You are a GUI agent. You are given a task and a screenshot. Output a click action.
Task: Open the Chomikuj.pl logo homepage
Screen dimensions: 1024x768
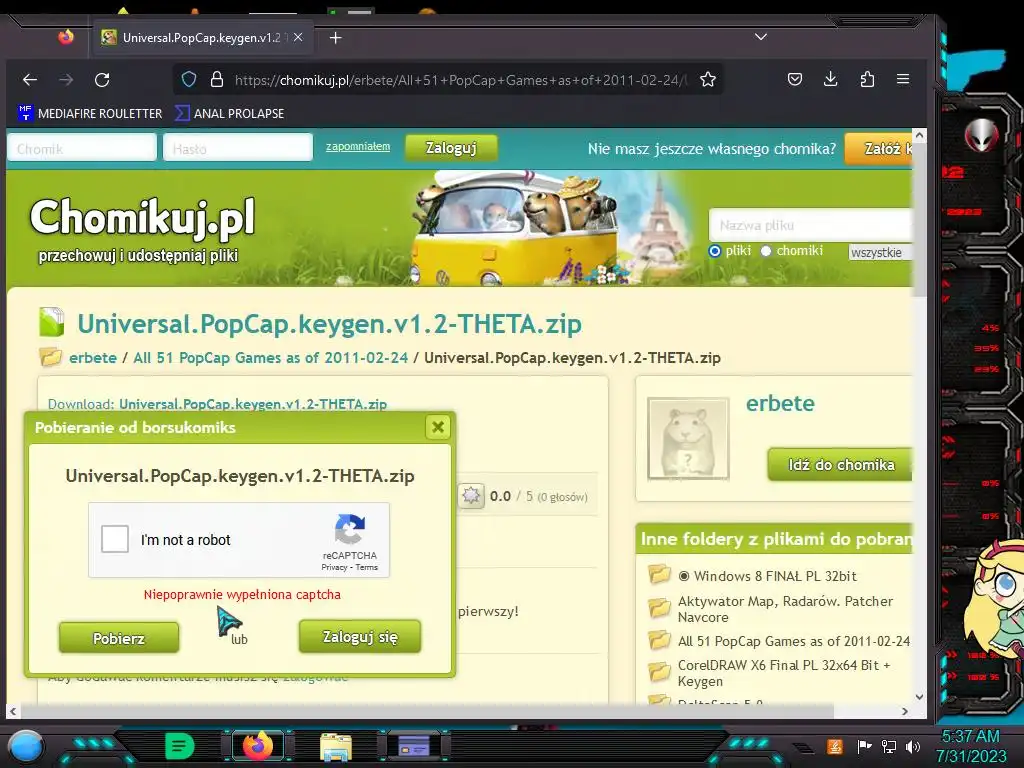click(142, 217)
